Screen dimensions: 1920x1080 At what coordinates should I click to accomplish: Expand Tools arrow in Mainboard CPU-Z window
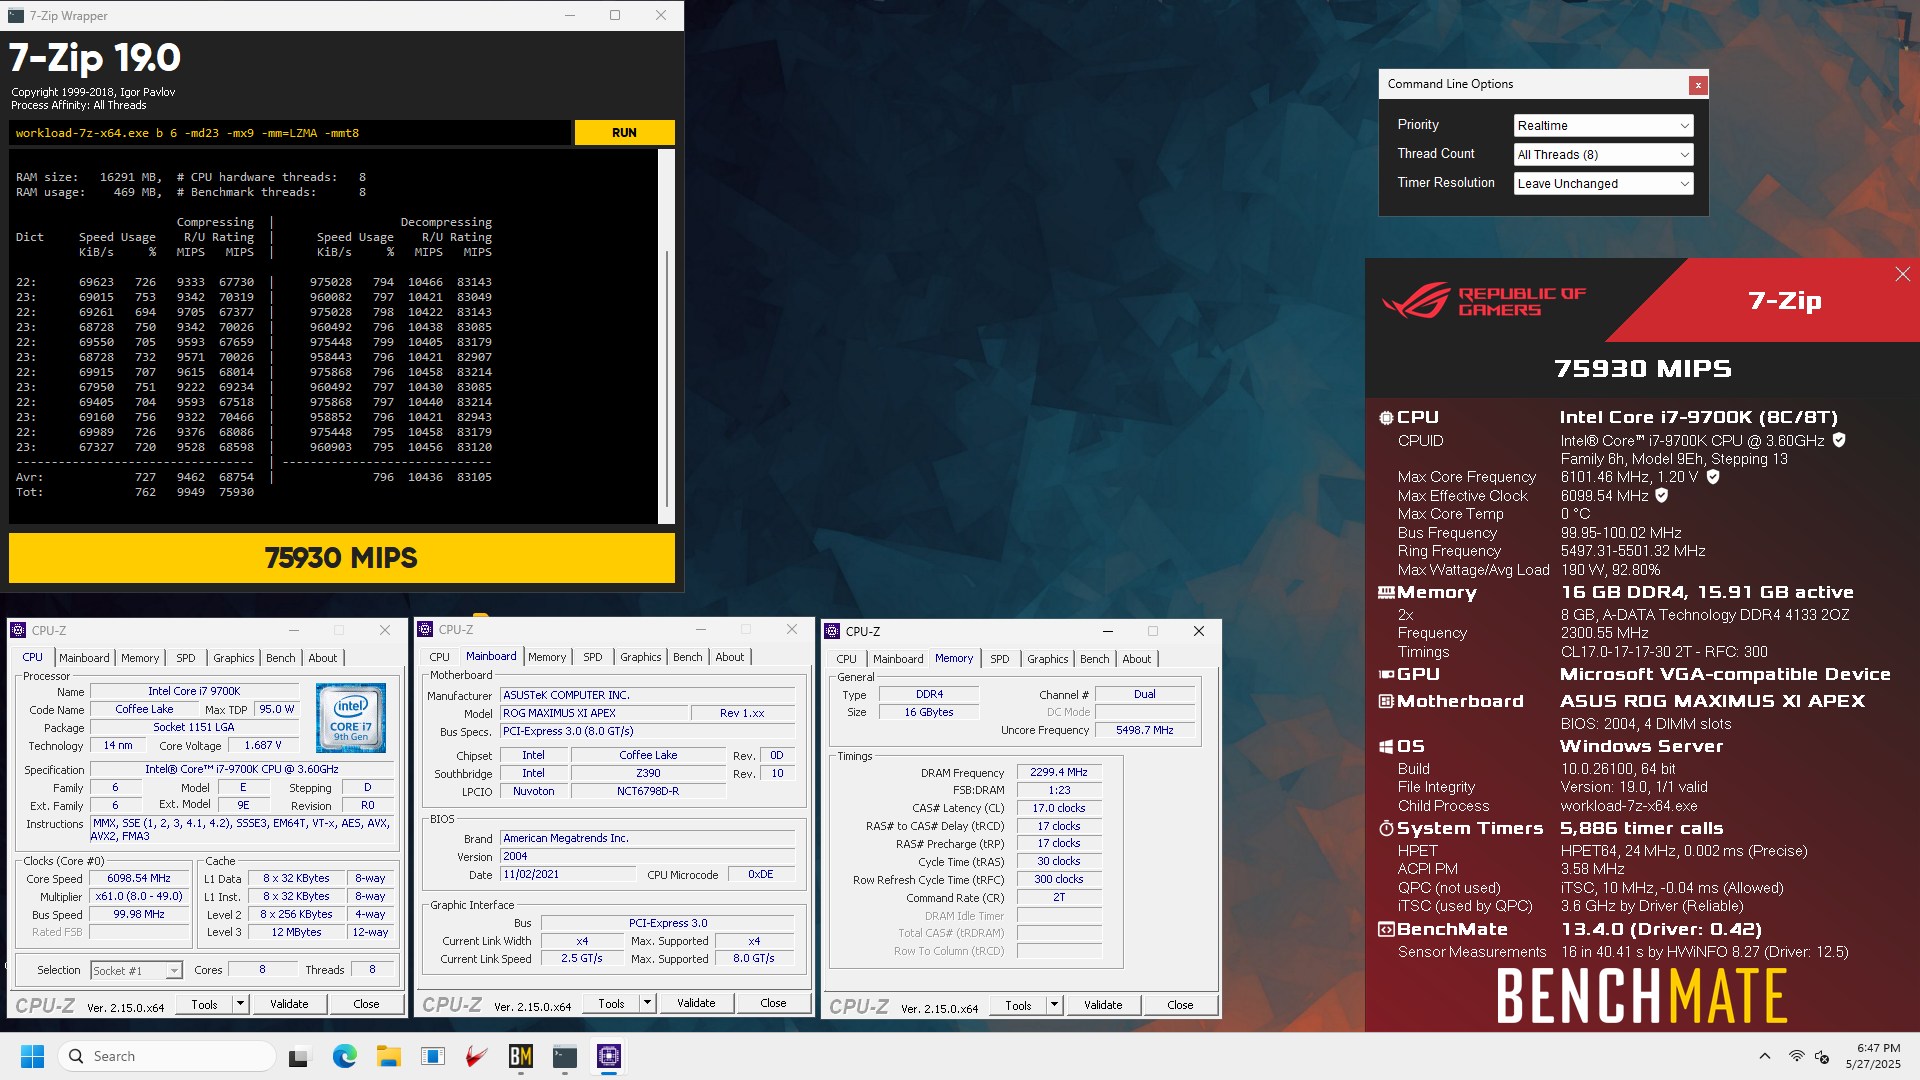click(647, 1003)
